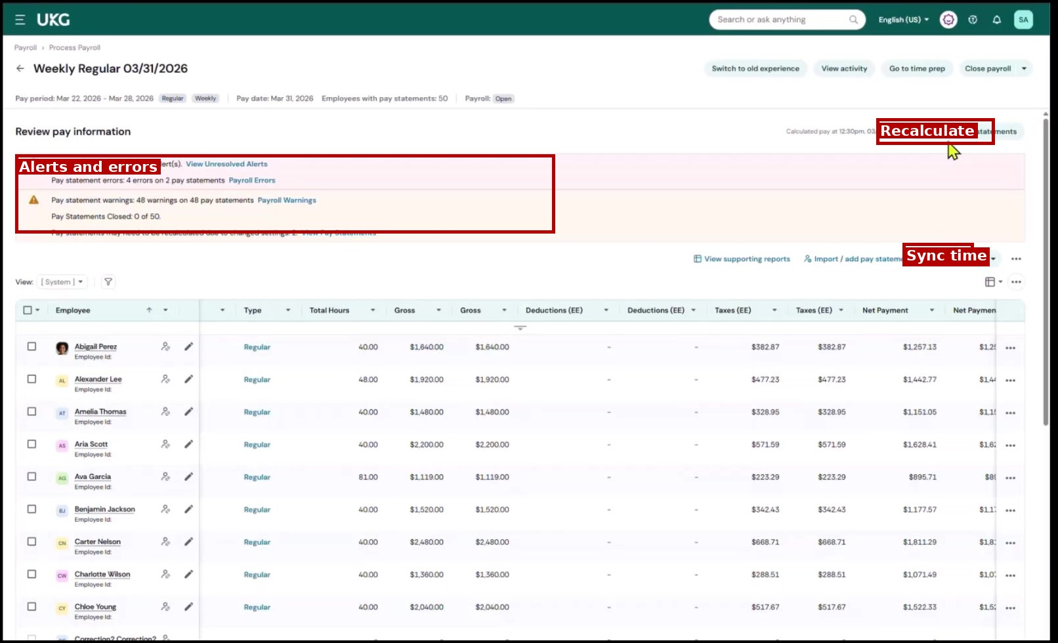Expand the select-all checkbox dropdown arrow
The width and height of the screenshot is (1058, 643).
coord(37,310)
